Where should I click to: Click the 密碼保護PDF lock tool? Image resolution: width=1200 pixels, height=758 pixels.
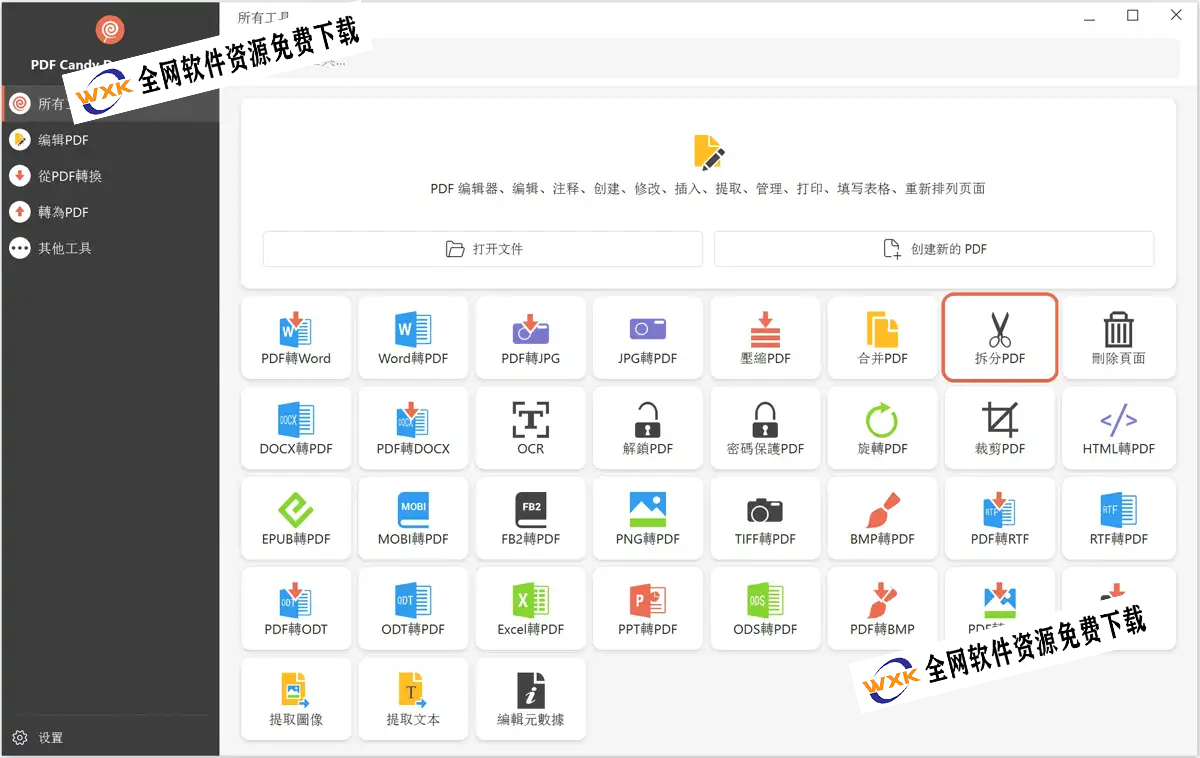tap(765, 428)
